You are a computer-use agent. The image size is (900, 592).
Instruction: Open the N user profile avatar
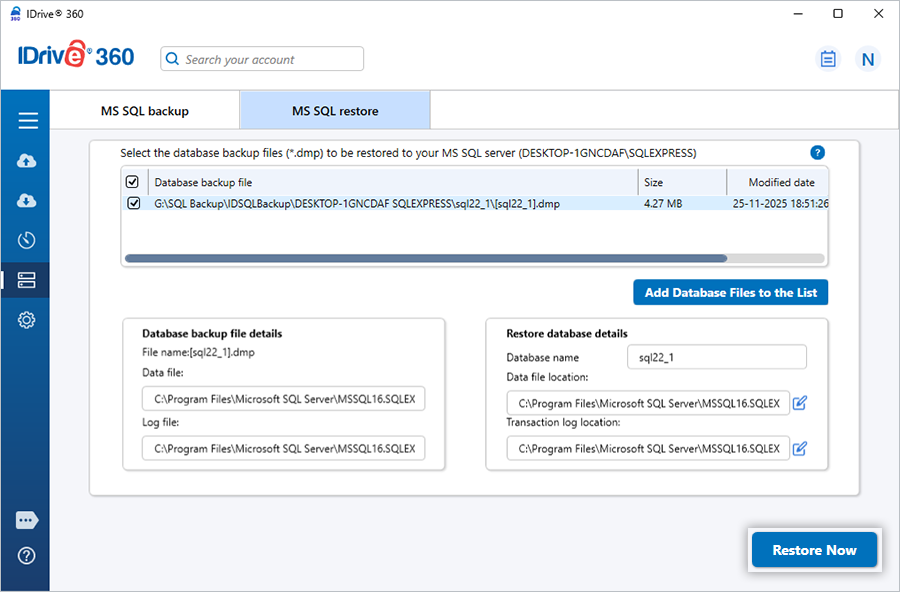pyautogui.click(x=867, y=59)
